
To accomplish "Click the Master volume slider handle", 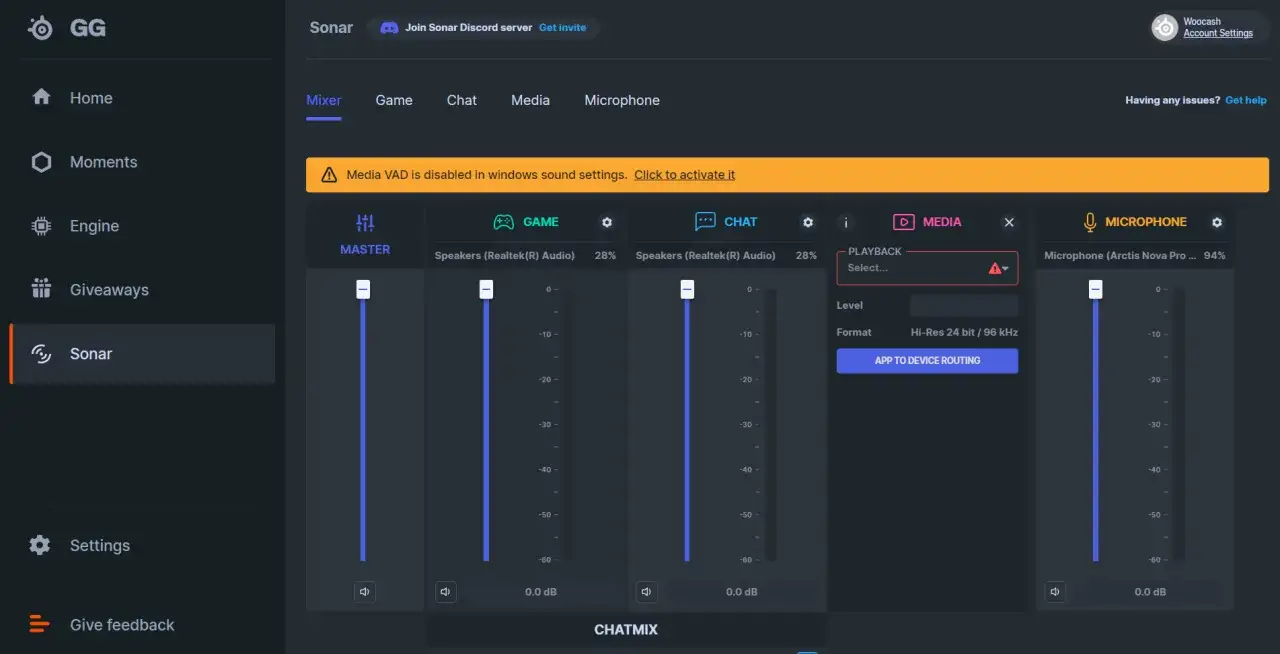I will [363, 289].
